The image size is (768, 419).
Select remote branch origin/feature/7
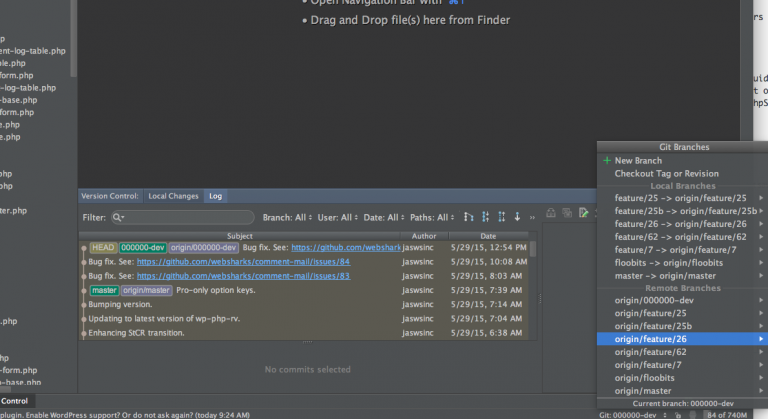click(682, 365)
